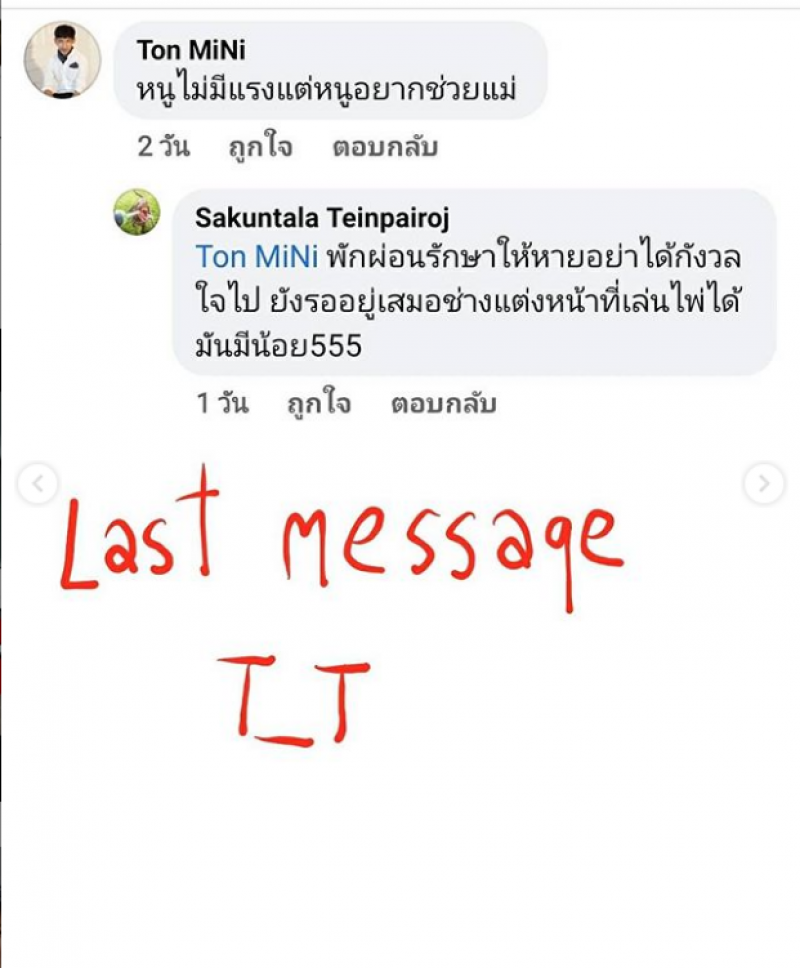Select Sakuntala's reply bubble starting พักผ่อนรักษา
Image resolution: width=800 pixels, height=968 pixels.
(x=474, y=282)
